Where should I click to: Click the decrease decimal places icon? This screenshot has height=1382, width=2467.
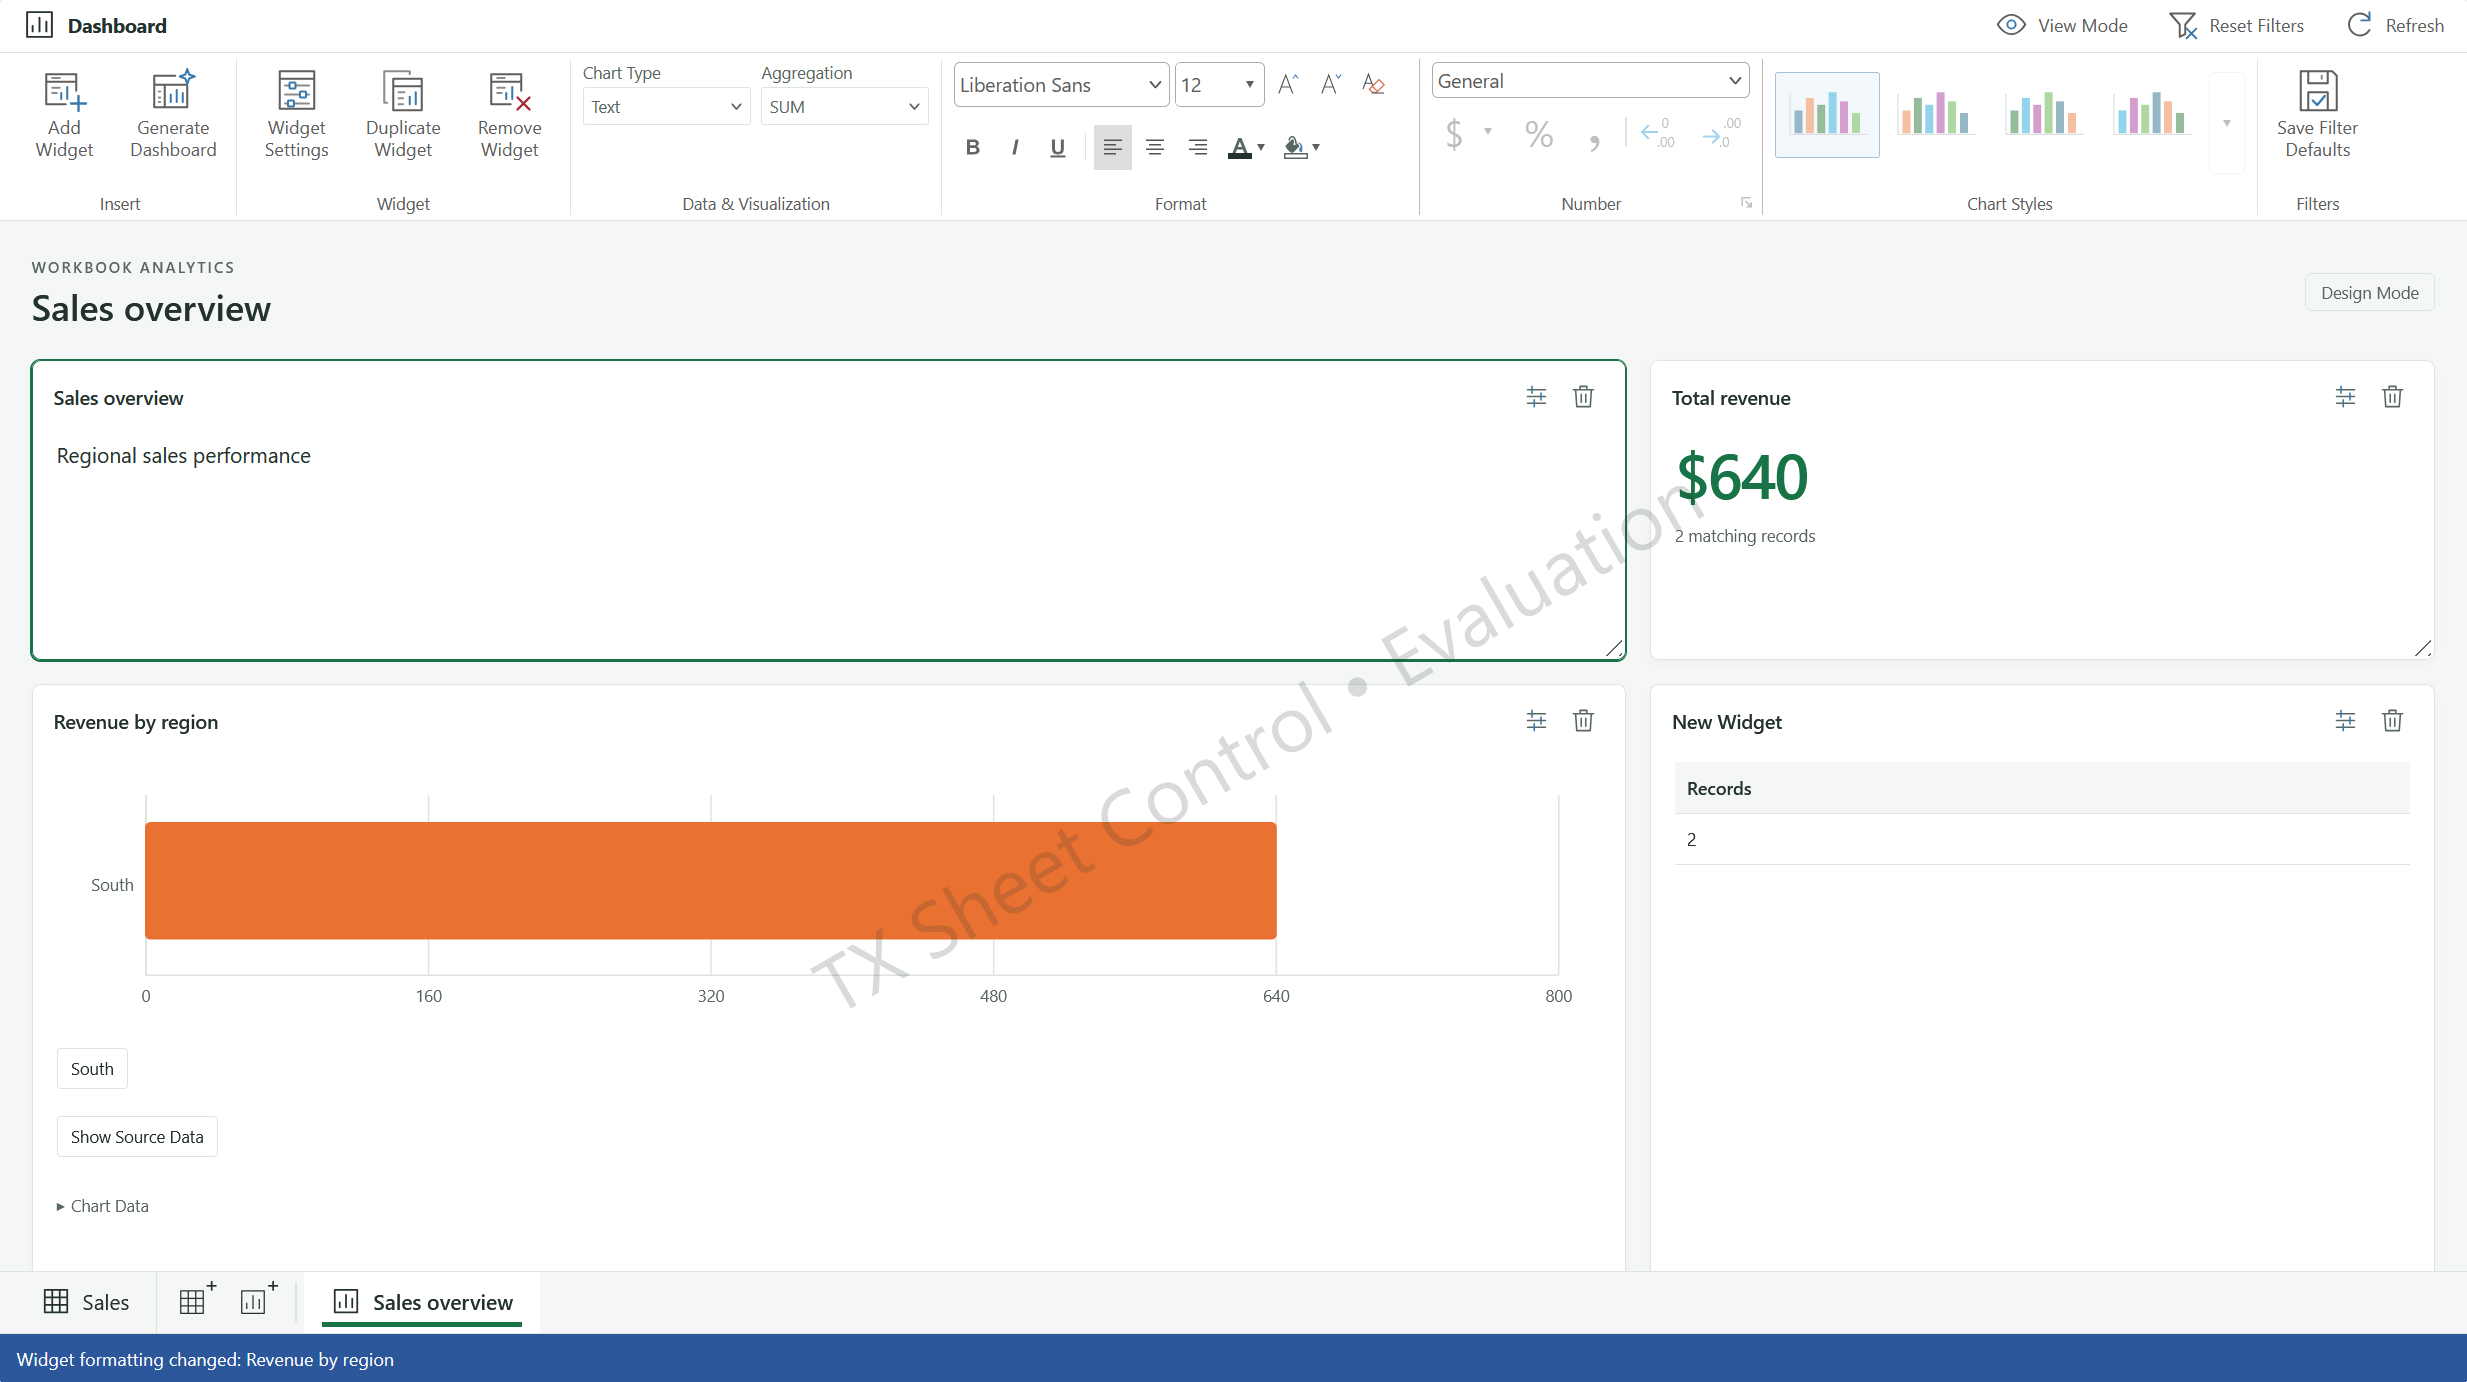[1722, 134]
